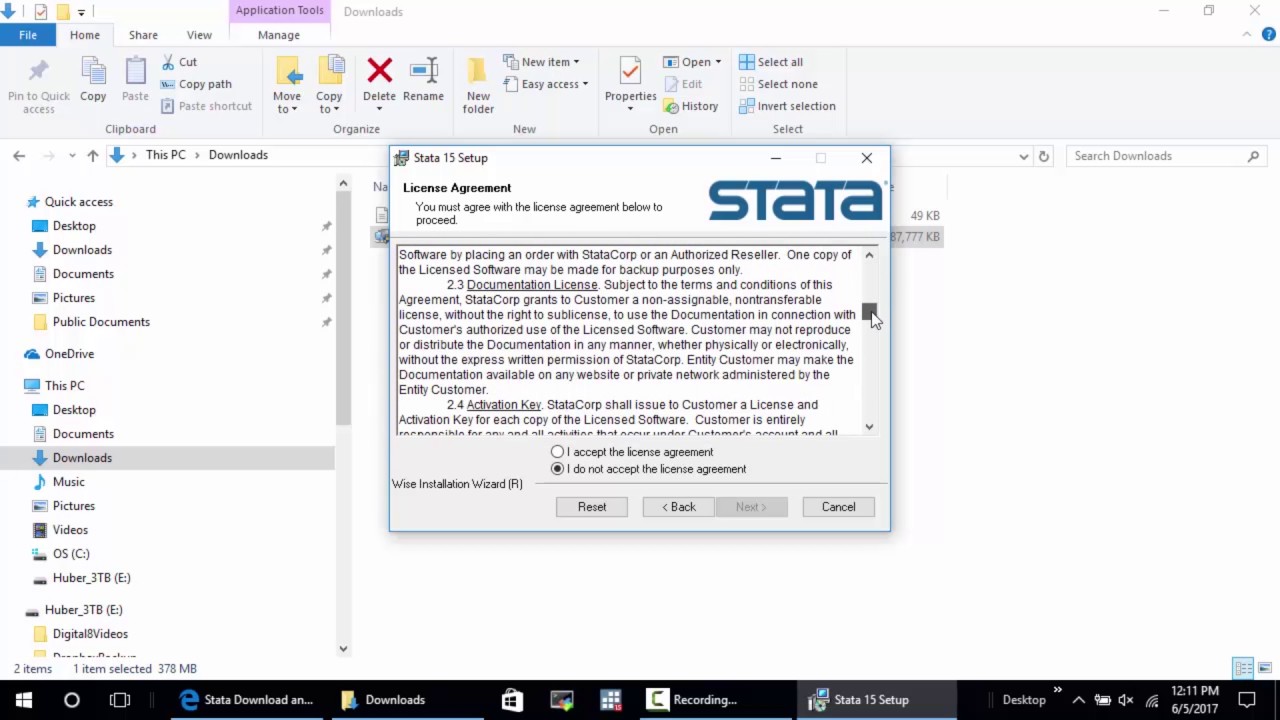
Task: Click the Copy ribbon icon
Action: point(93,72)
